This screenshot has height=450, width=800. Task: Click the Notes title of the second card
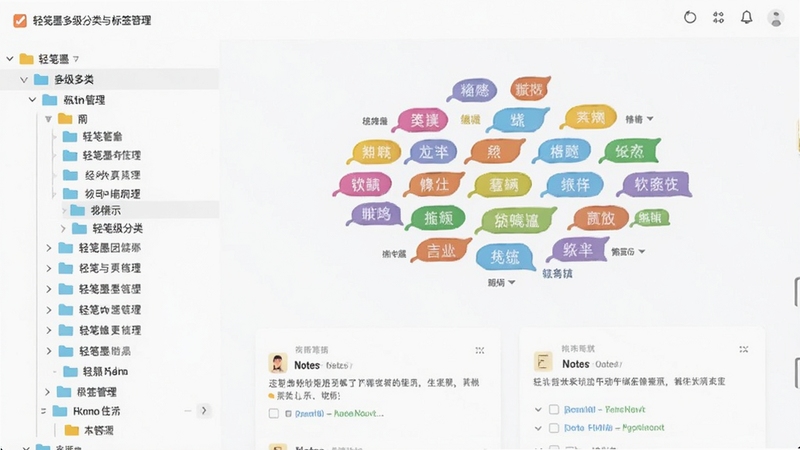pos(576,364)
